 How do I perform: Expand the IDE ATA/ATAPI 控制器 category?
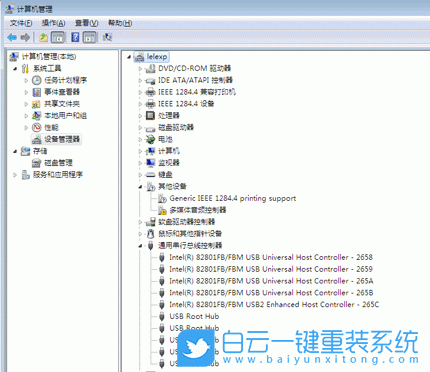pos(140,80)
